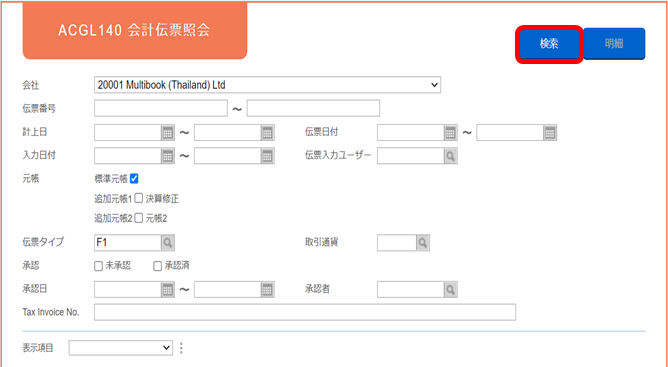Screen dimensions: 668x367
Task: Check the 追加元帳2 元帳2 checkbox
Action: coord(138,218)
